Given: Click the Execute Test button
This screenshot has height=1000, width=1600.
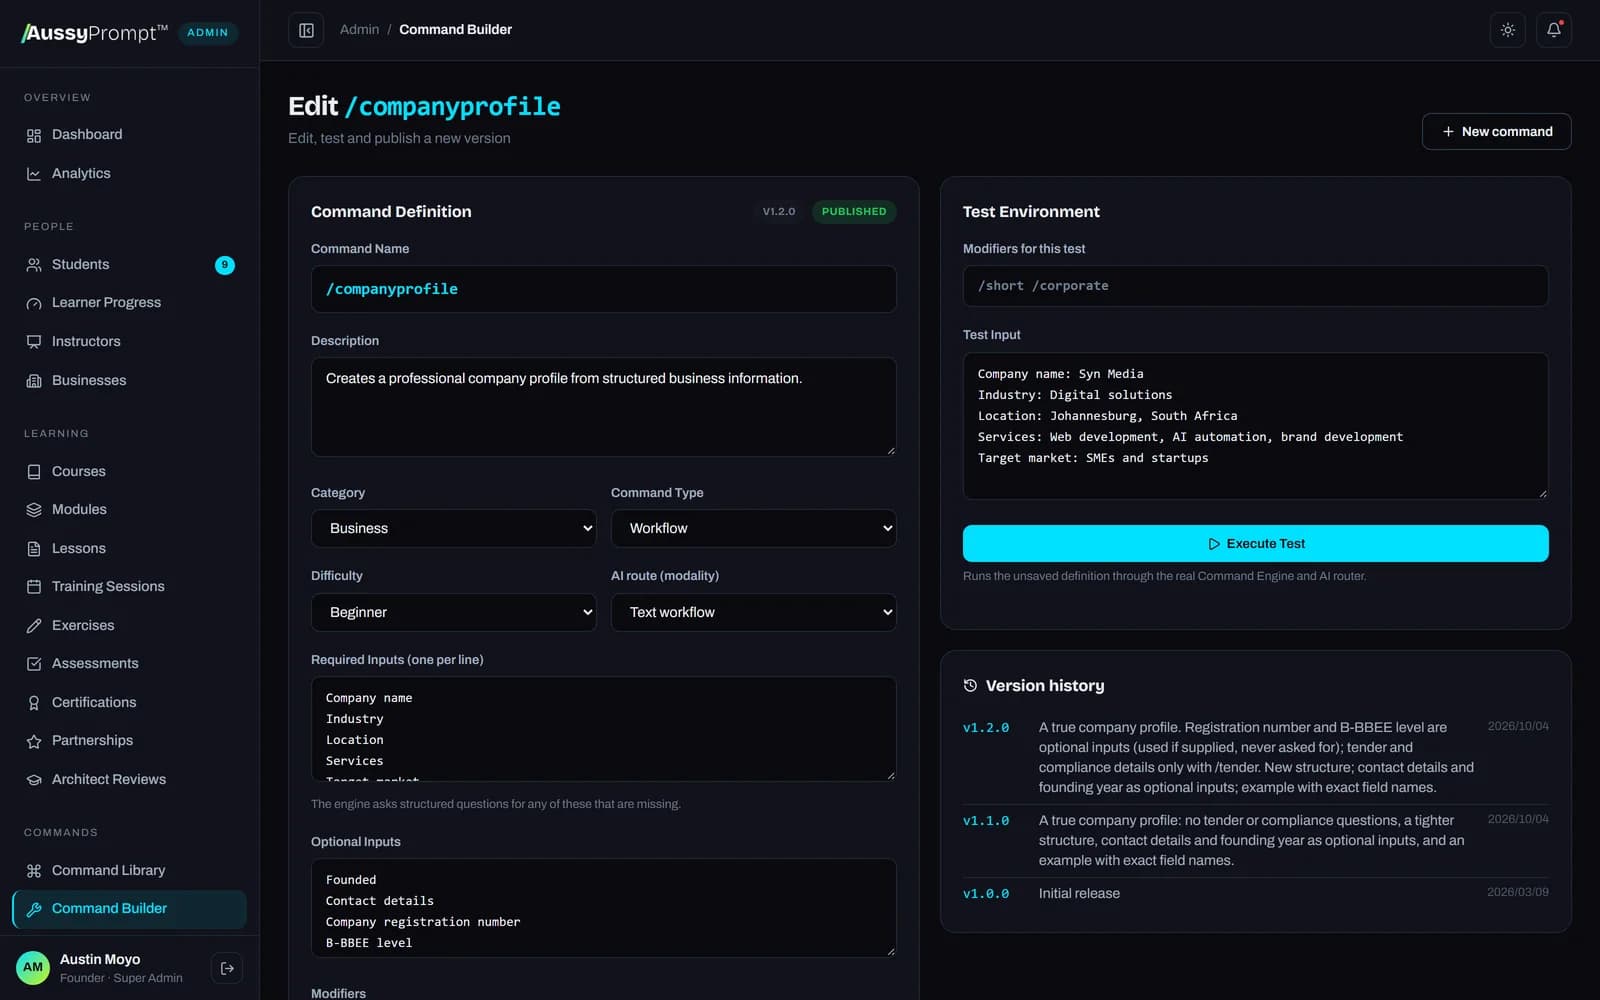Looking at the screenshot, I should (1256, 543).
